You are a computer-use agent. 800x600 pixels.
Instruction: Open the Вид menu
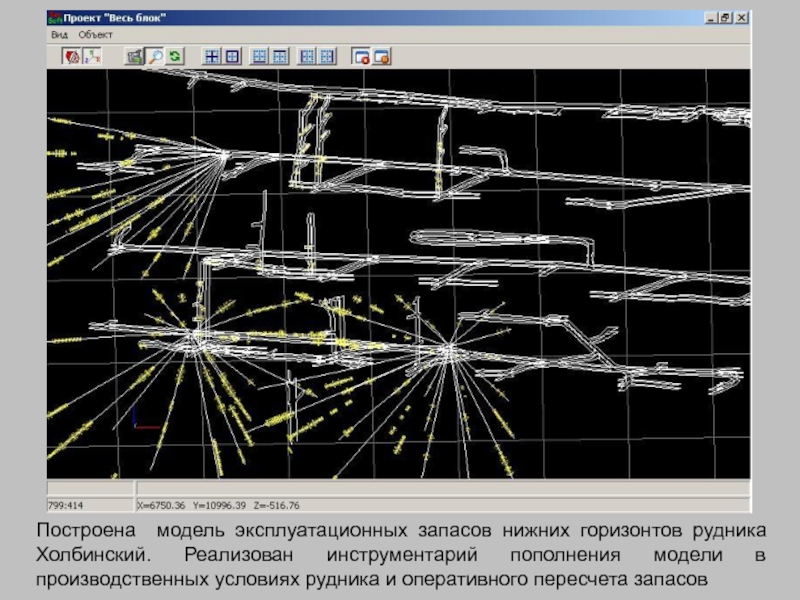pos(59,34)
